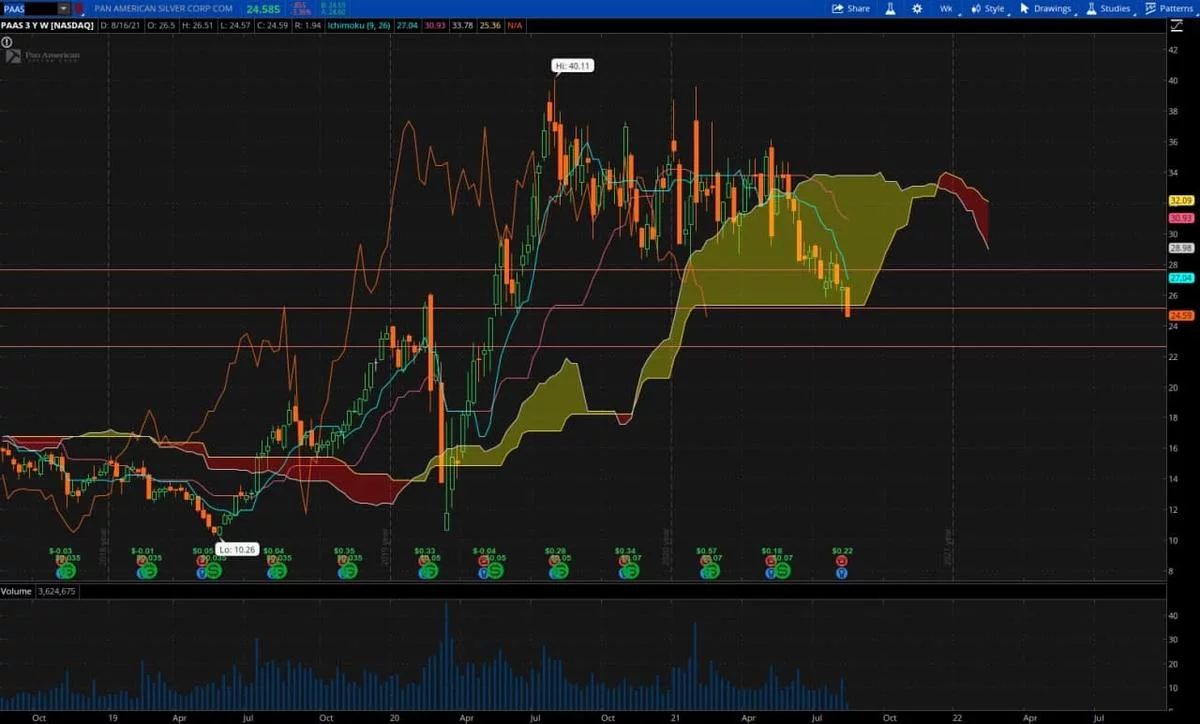
Task: Click the blue conference call icon under $-0.04
Action: click(x=483, y=573)
